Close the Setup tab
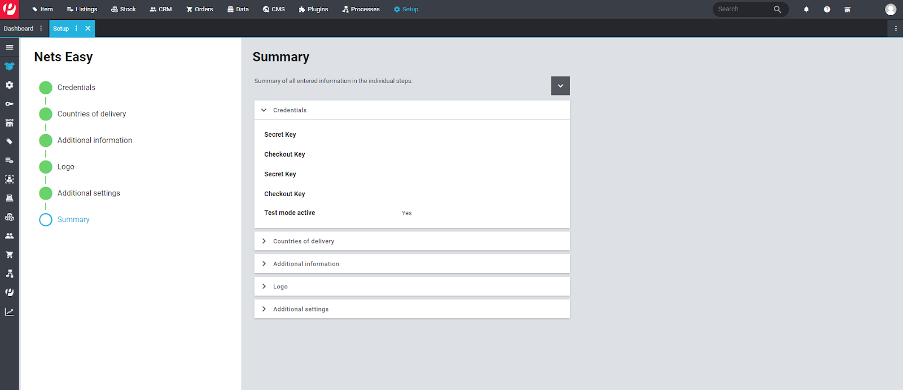Screen dimensions: 904x390 click(x=88, y=28)
